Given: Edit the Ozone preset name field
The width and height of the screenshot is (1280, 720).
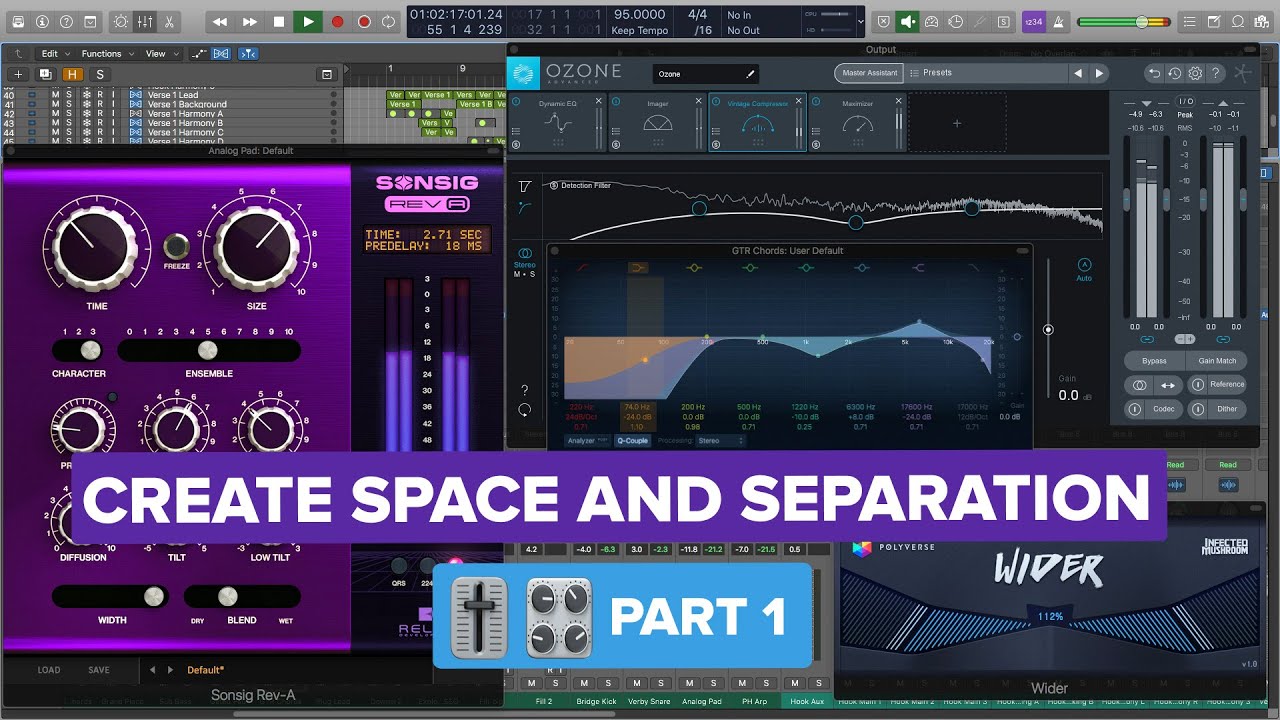Looking at the screenshot, I should [706, 74].
